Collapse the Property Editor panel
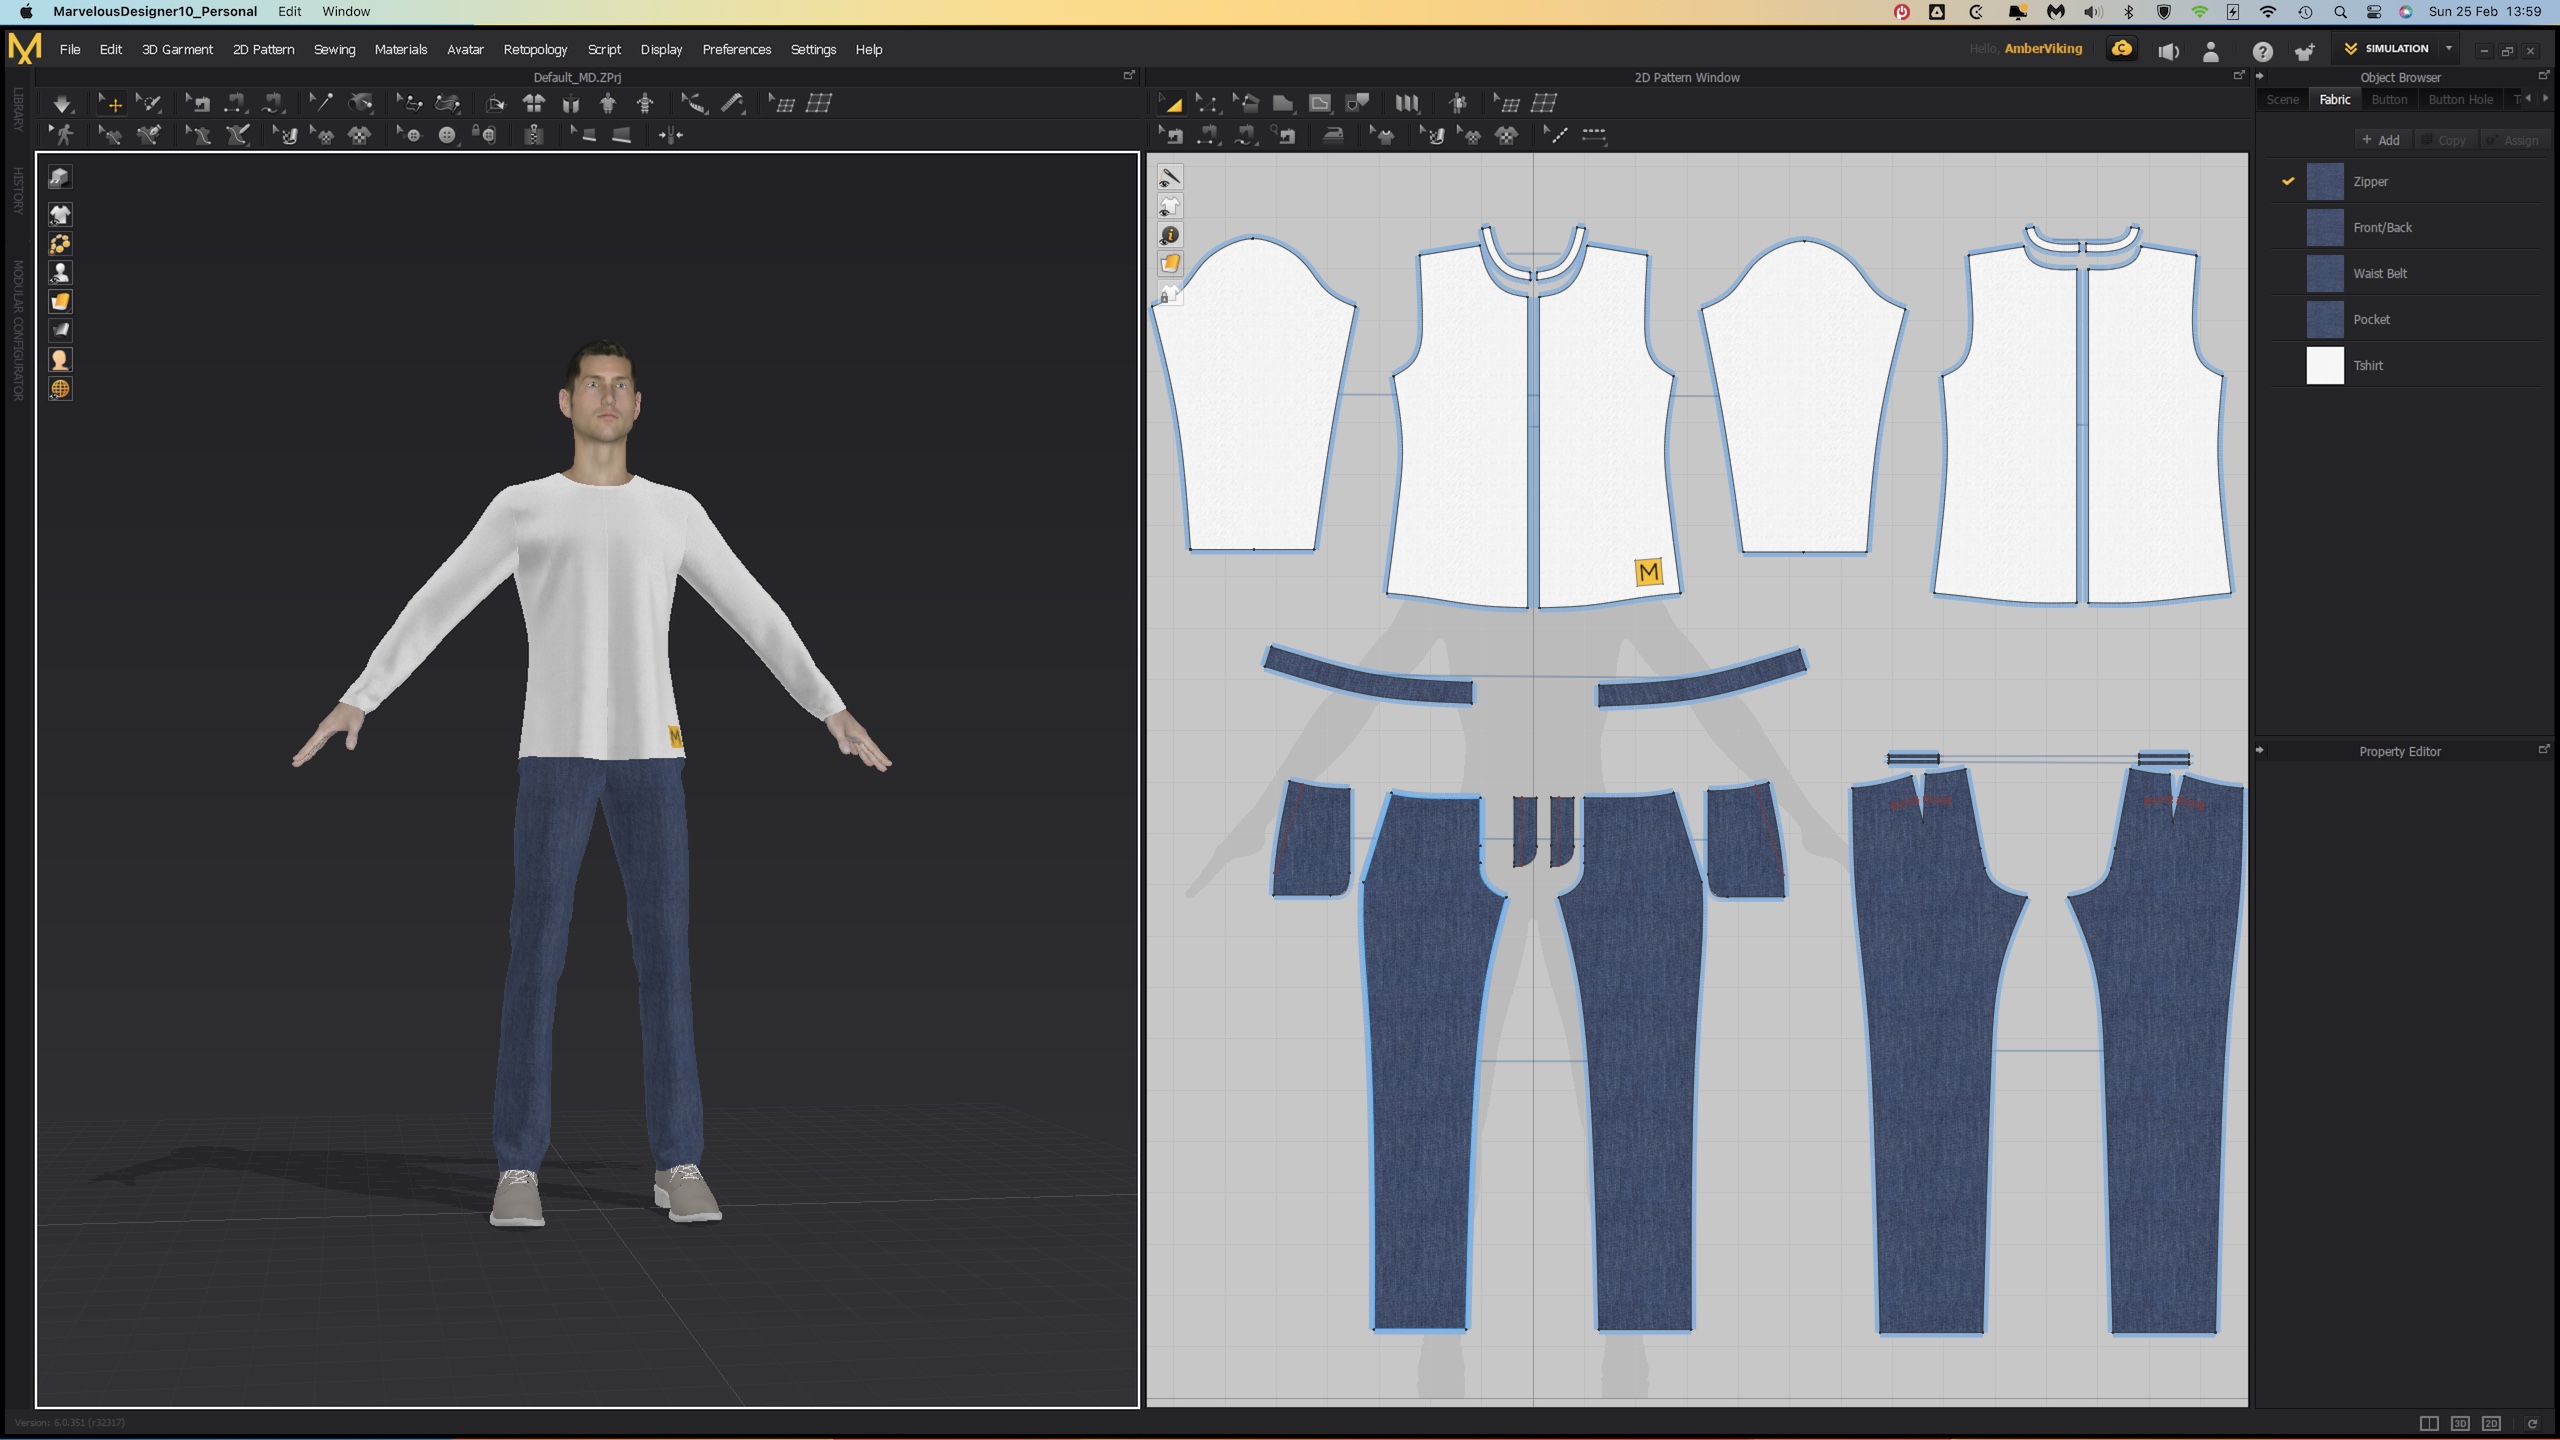The height and width of the screenshot is (1440, 2560). coord(2261,750)
